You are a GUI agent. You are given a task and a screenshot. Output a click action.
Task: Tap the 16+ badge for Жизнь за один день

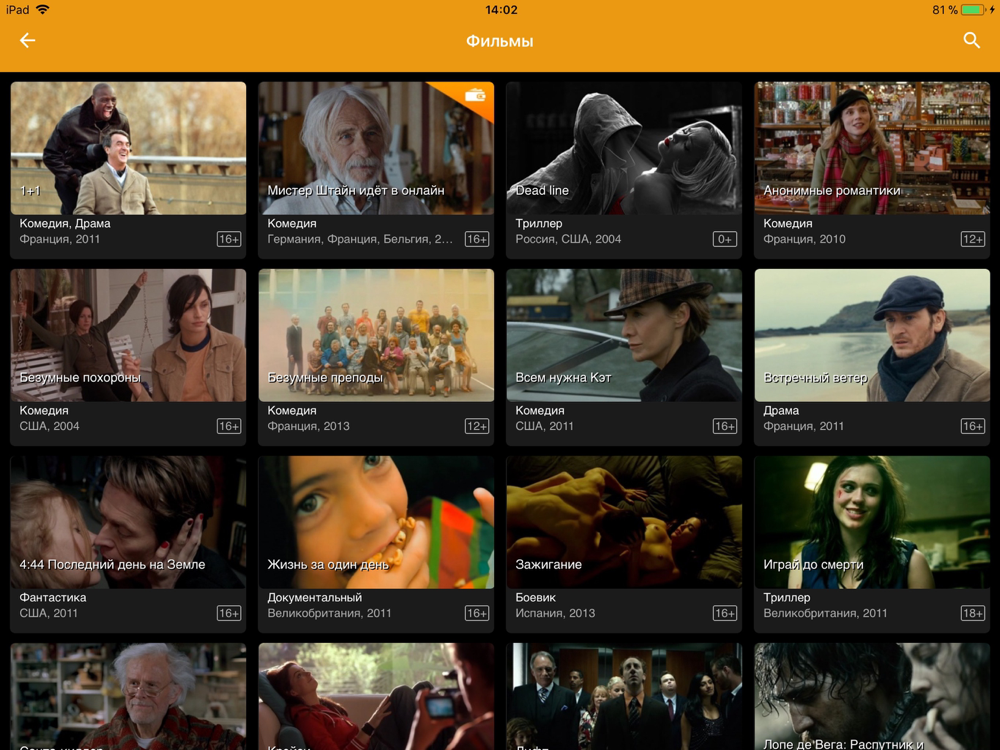(x=477, y=613)
